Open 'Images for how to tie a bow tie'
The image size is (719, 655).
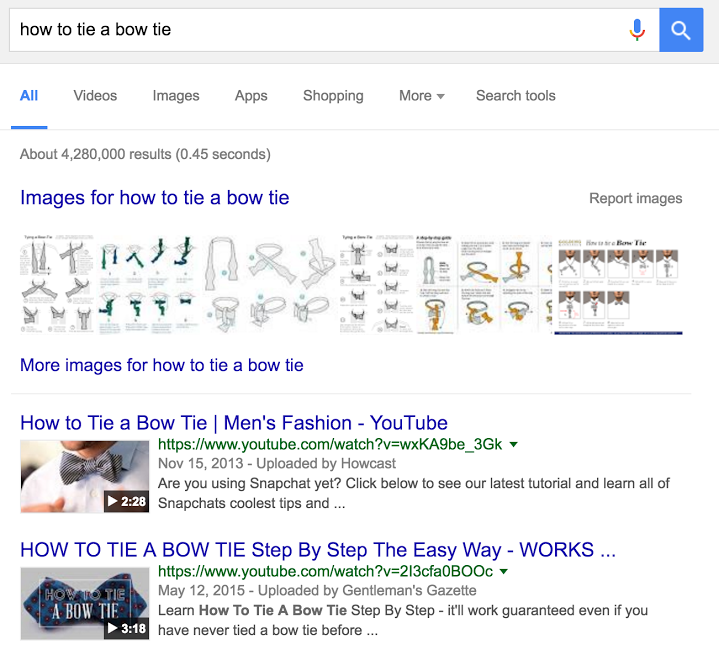pos(155,198)
